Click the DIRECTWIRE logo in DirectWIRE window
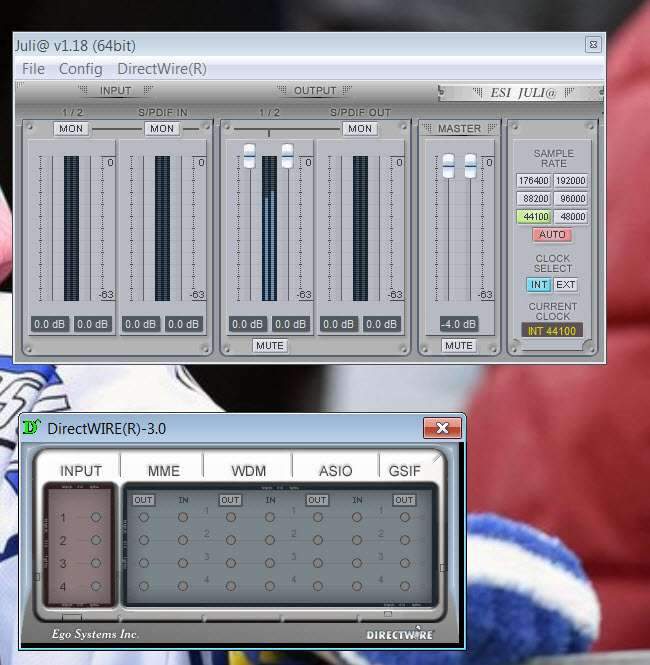This screenshot has width=650, height=665. pyautogui.click(x=399, y=634)
